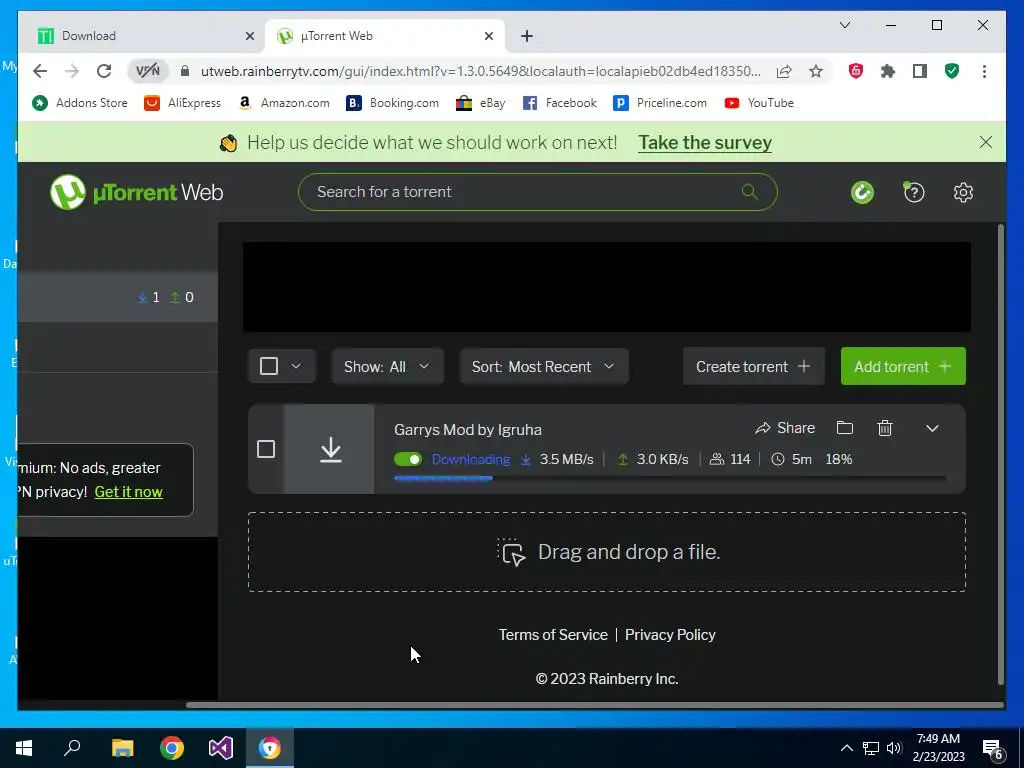The image size is (1024, 768).
Task: Click the search magnifier icon in torrent search
Action: click(x=750, y=191)
